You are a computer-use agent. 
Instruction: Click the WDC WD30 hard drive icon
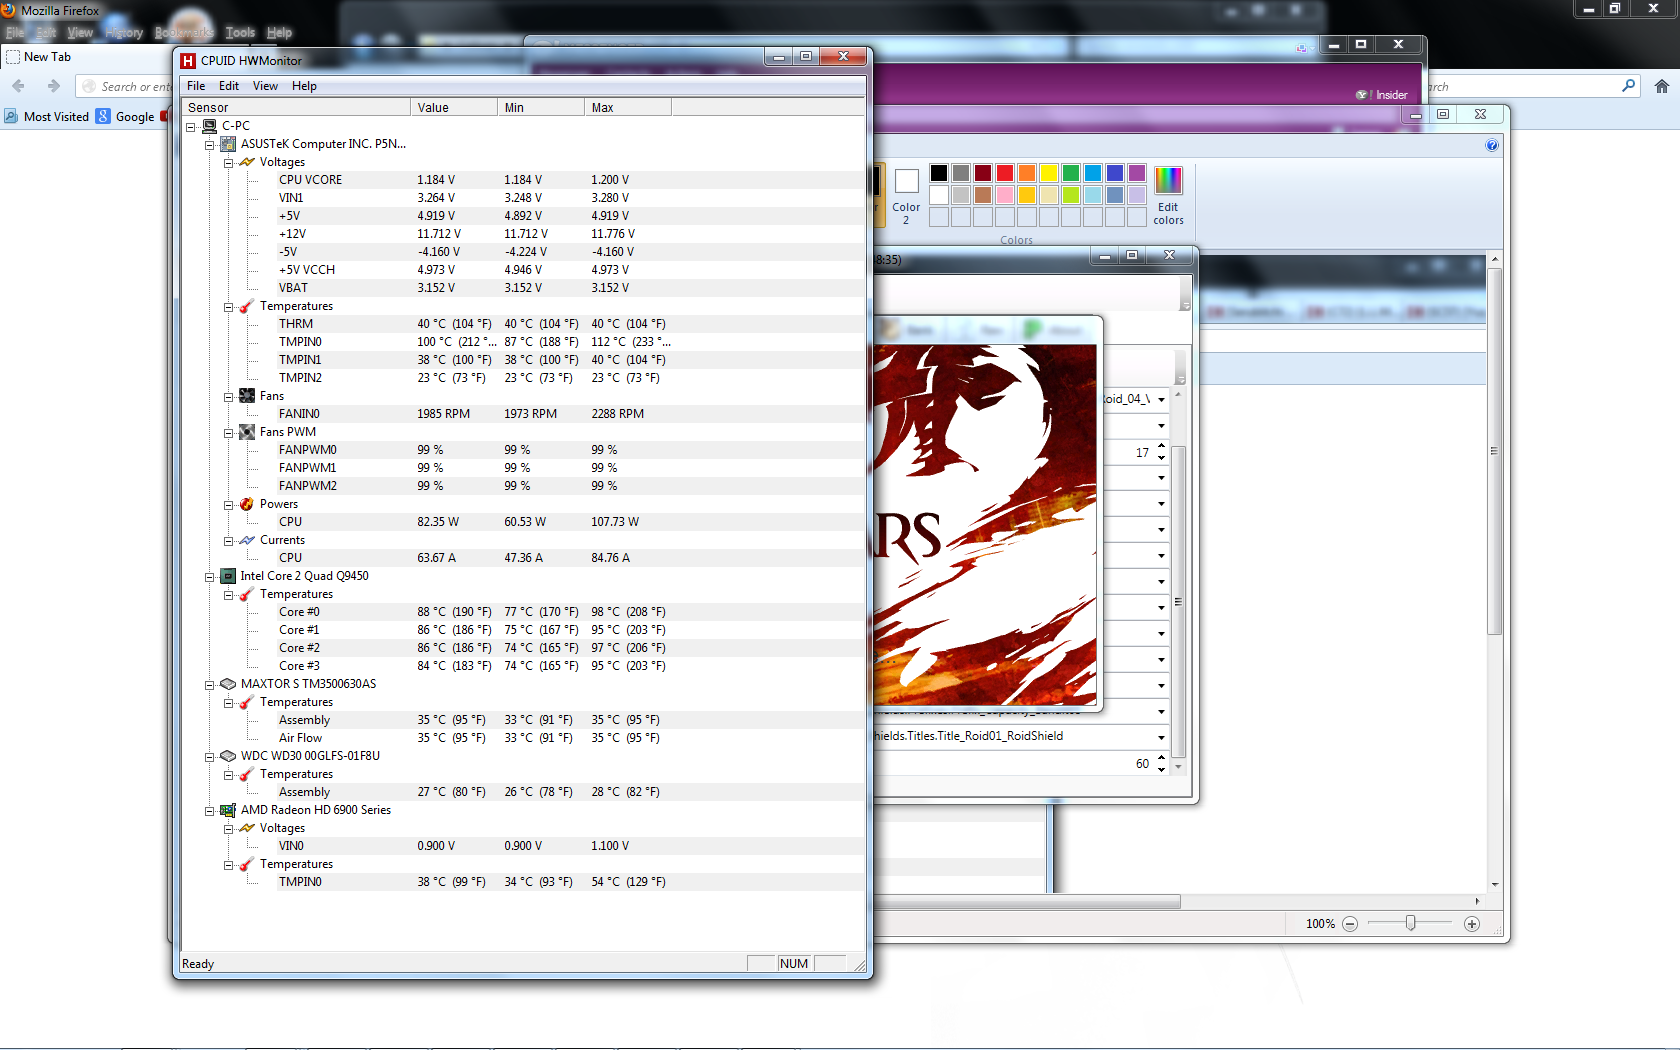click(x=228, y=756)
